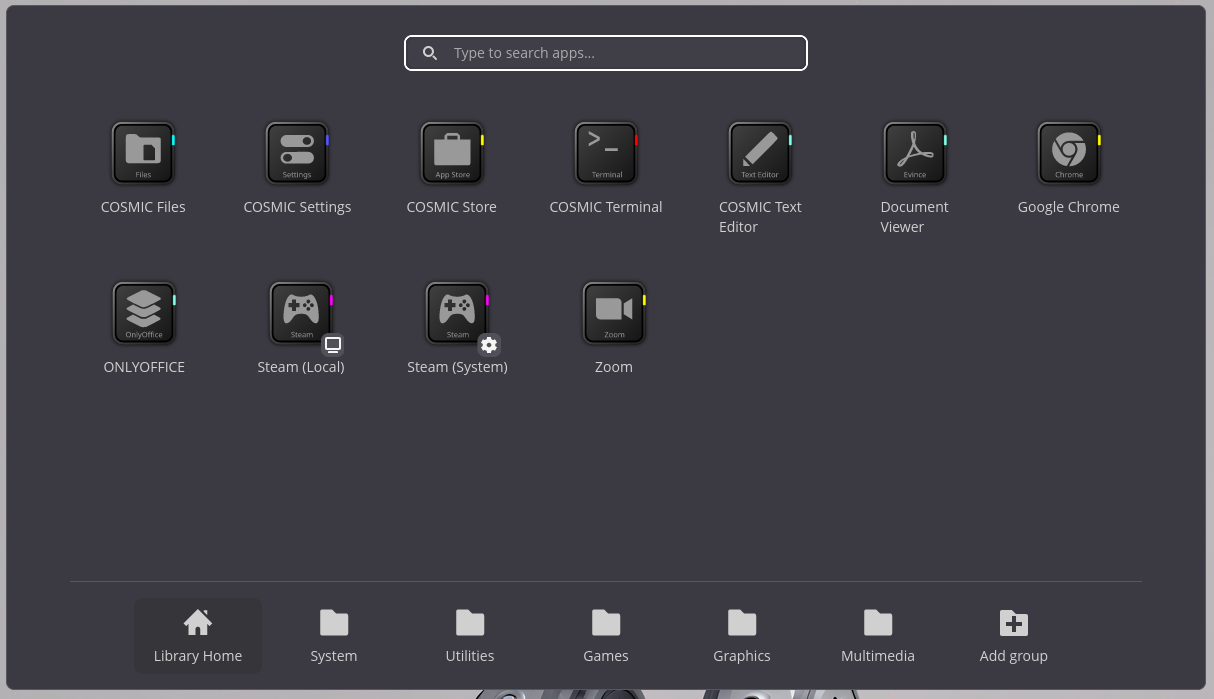The image size is (1214, 699).
Task: Launch the Document Viewer (Evince) icon
Action: 914,153
